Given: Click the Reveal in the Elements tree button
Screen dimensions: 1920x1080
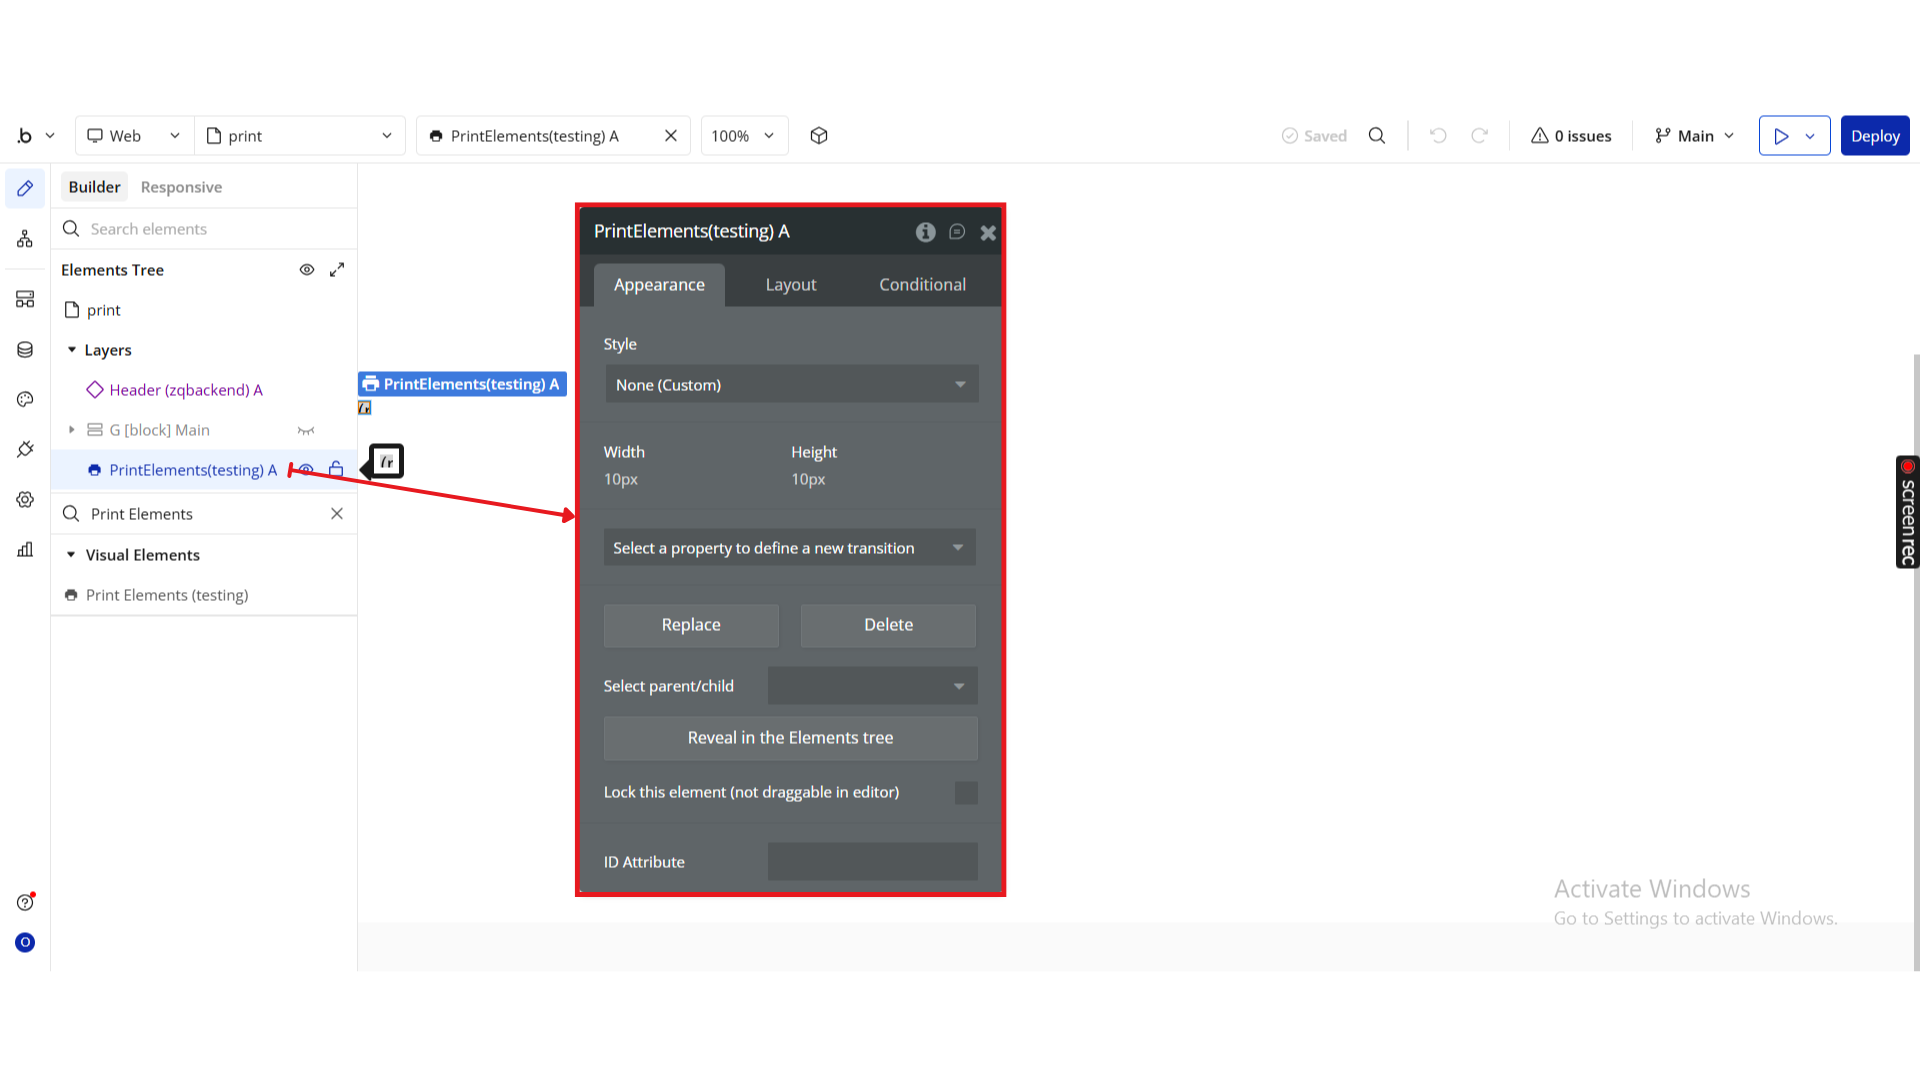Looking at the screenshot, I should pyautogui.click(x=790, y=738).
